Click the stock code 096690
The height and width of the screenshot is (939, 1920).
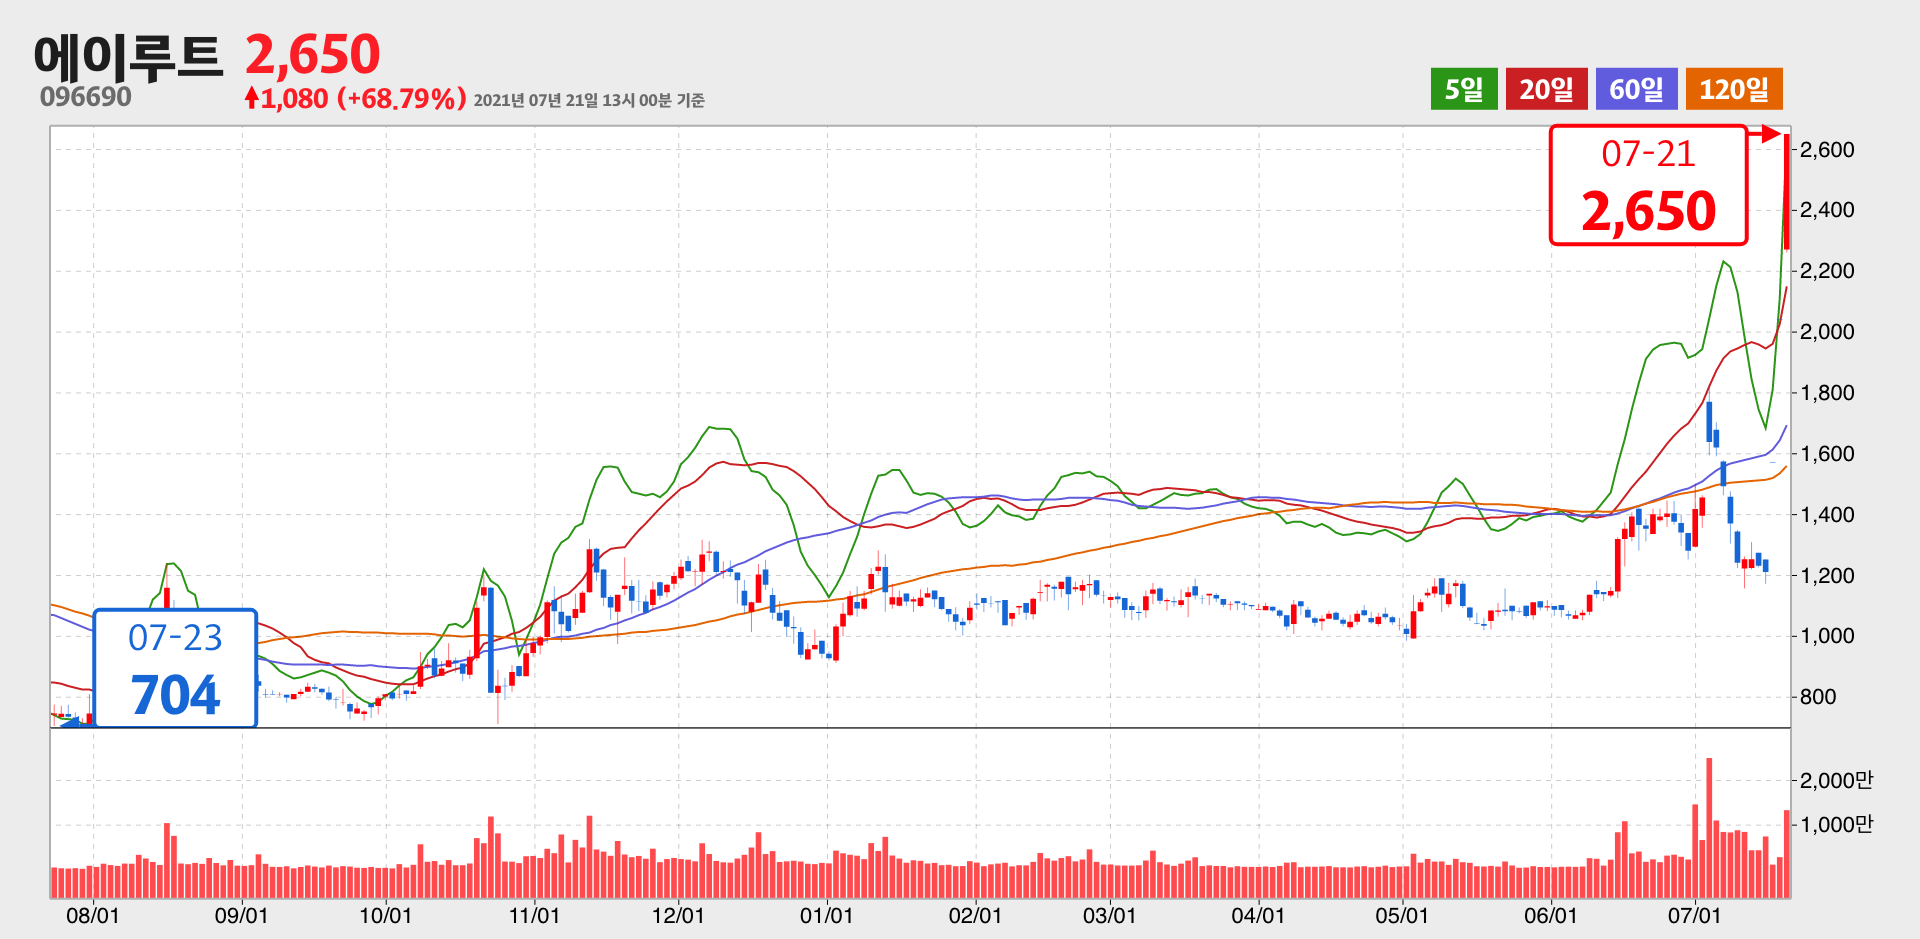click(86, 97)
